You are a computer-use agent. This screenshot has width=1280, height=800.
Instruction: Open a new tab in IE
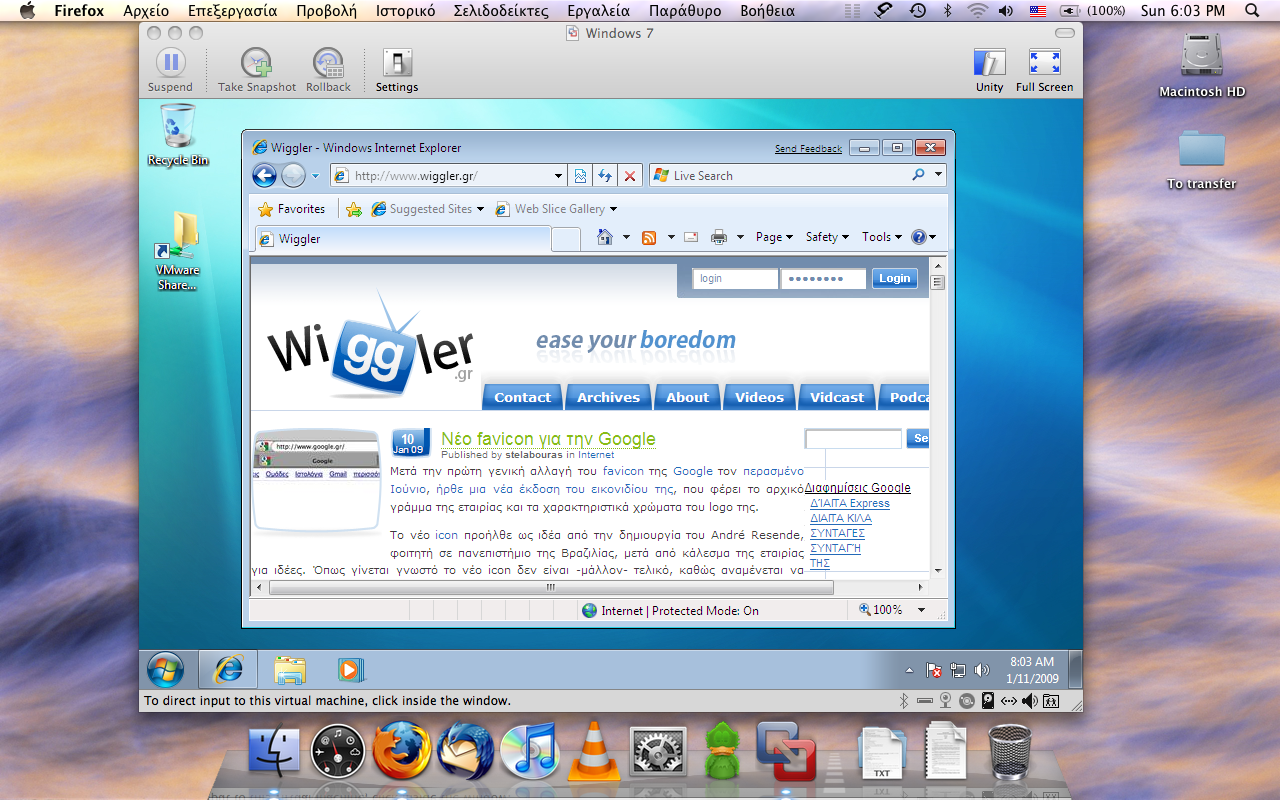coord(566,239)
